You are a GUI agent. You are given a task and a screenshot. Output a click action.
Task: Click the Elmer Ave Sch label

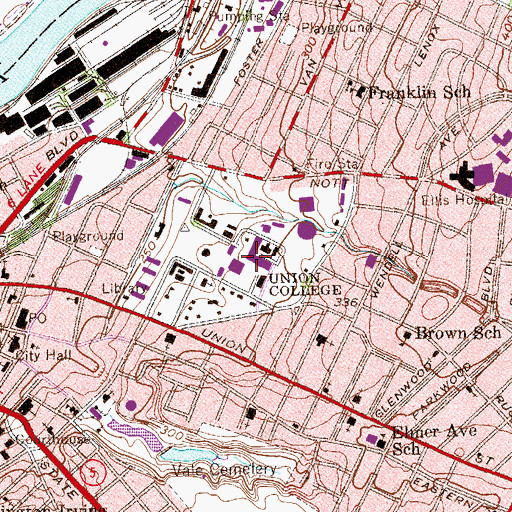[435, 440]
